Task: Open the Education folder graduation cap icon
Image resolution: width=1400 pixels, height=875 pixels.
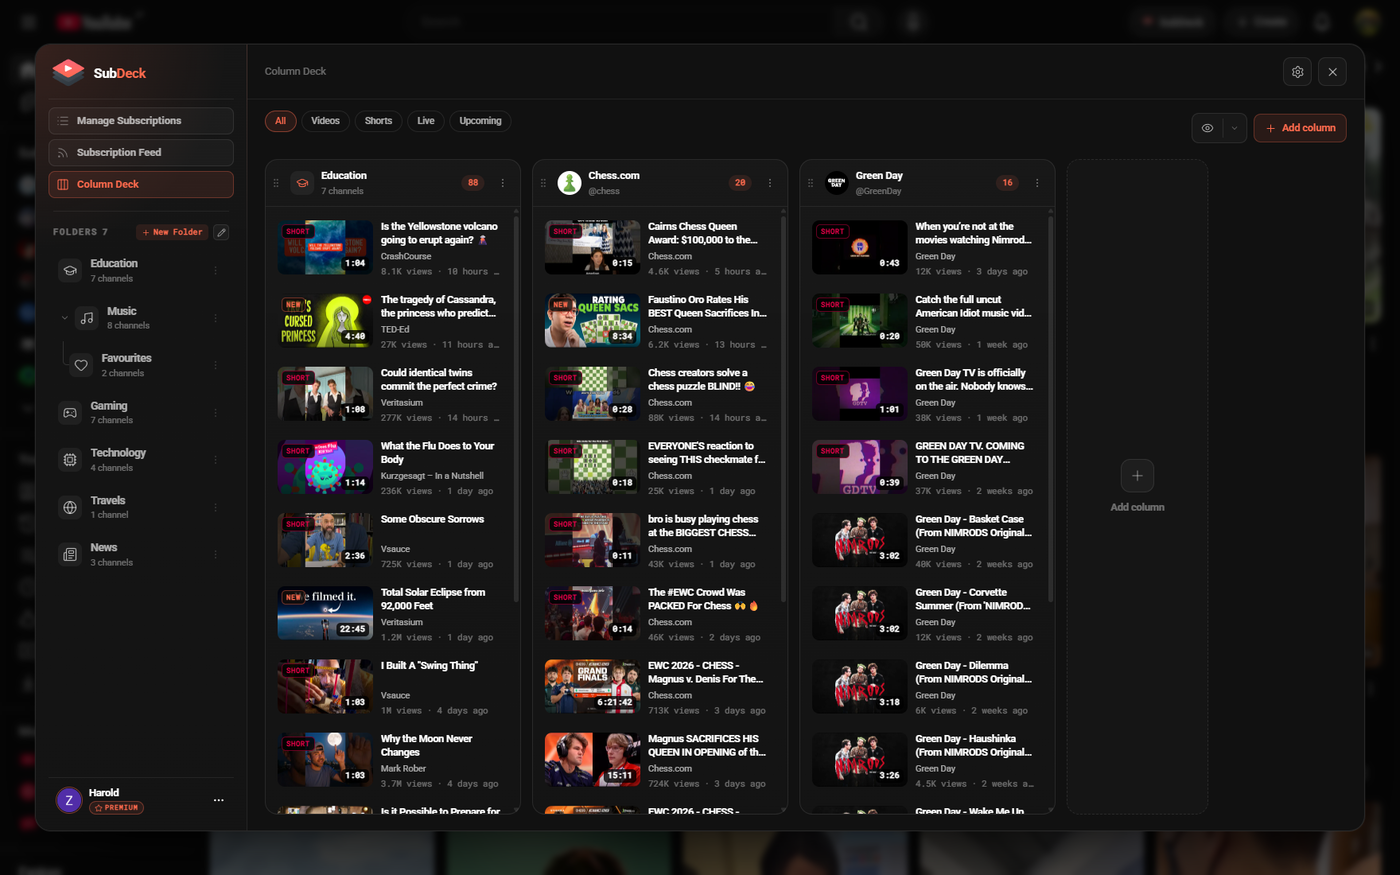Action: point(70,271)
